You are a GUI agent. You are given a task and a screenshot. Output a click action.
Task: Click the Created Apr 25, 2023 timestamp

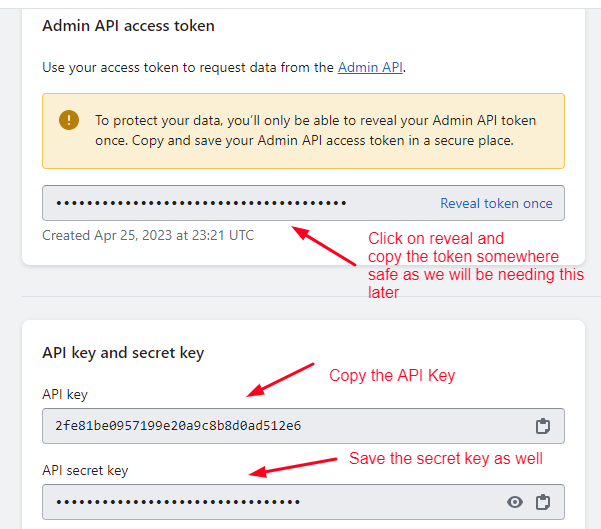(x=148, y=236)
